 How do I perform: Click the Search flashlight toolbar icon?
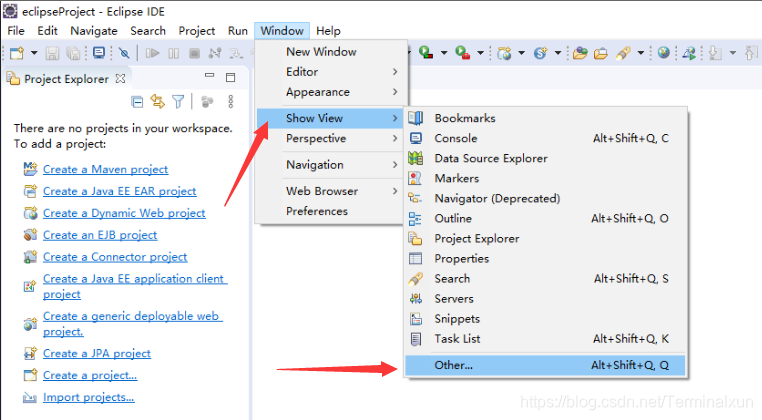[623, 52]
